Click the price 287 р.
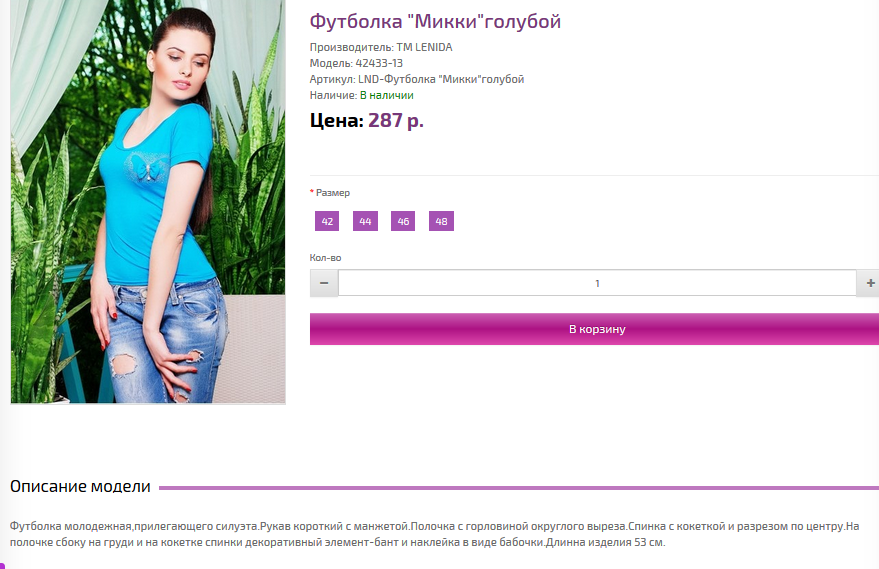 396,120
